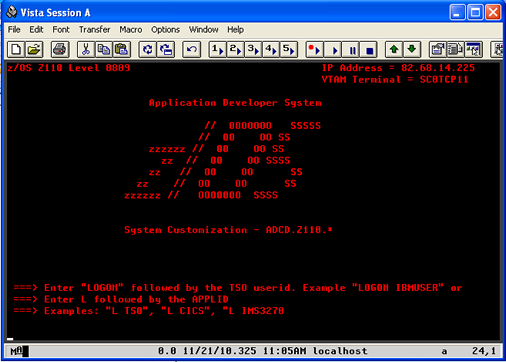Viewport: 506px width, 362px height.
Task: Click the green down arrow download icon
Action: pos(412,50)
